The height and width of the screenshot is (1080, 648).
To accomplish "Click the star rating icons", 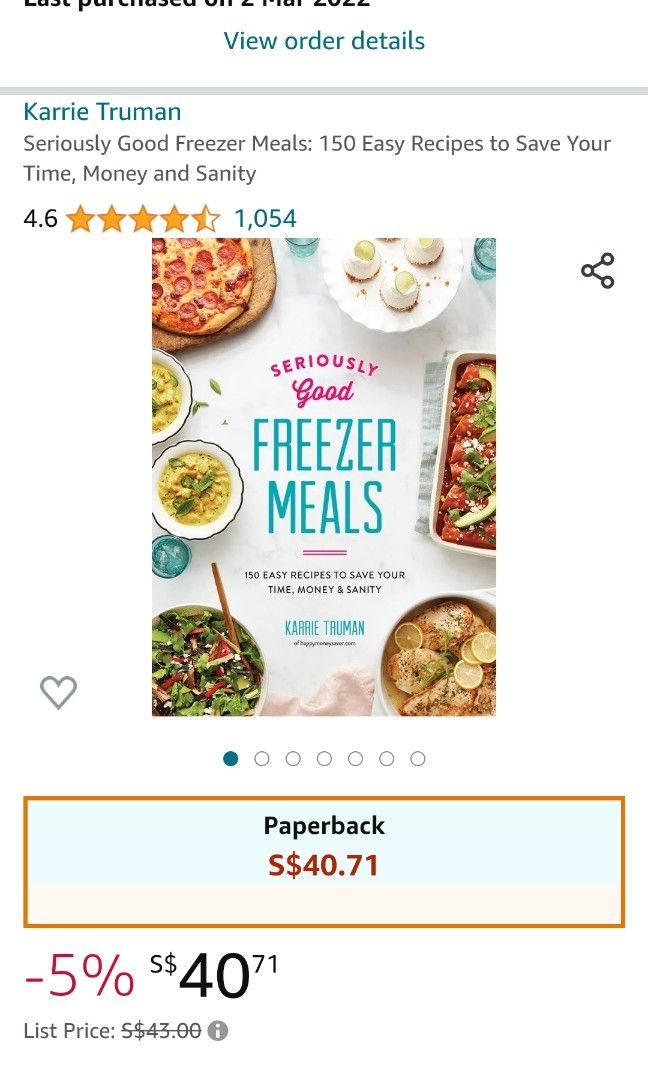I will tap(140, 218).
